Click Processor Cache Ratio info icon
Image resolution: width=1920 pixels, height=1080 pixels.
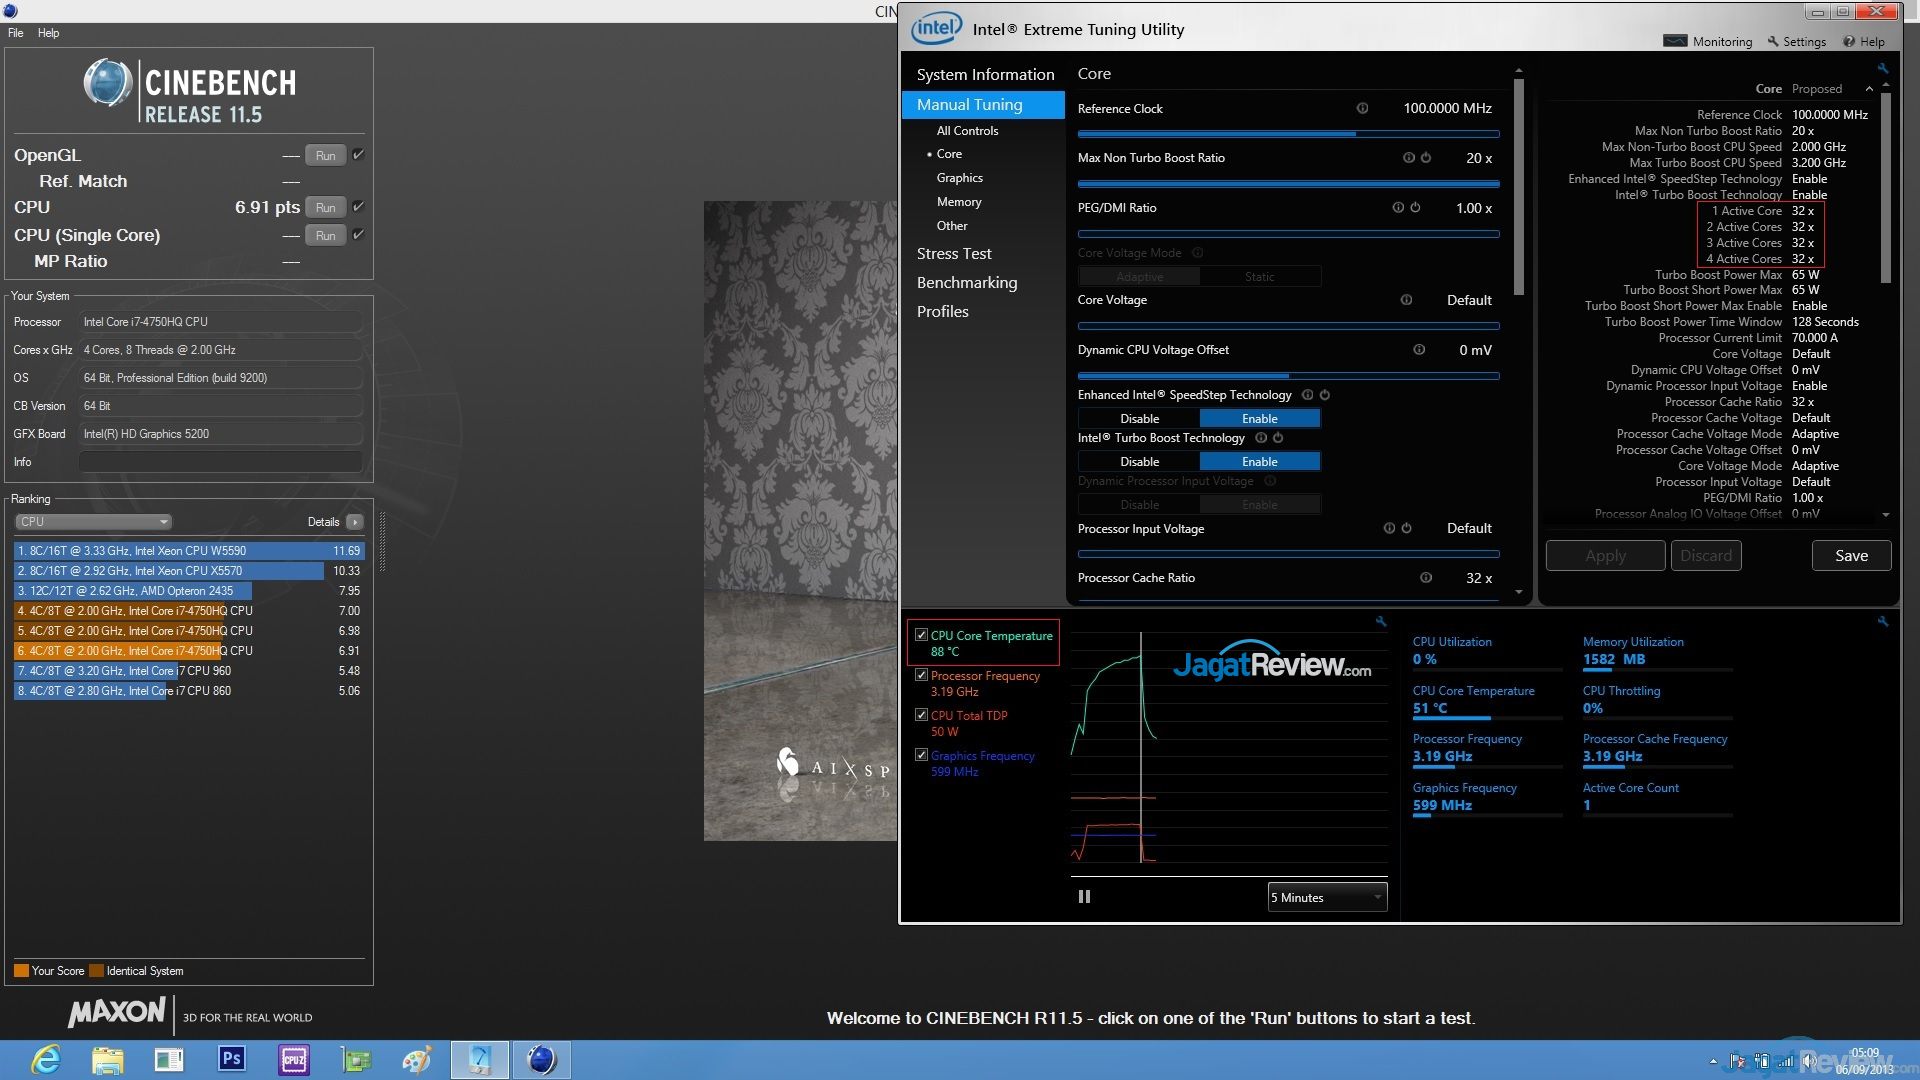[x=1426, y=578]
